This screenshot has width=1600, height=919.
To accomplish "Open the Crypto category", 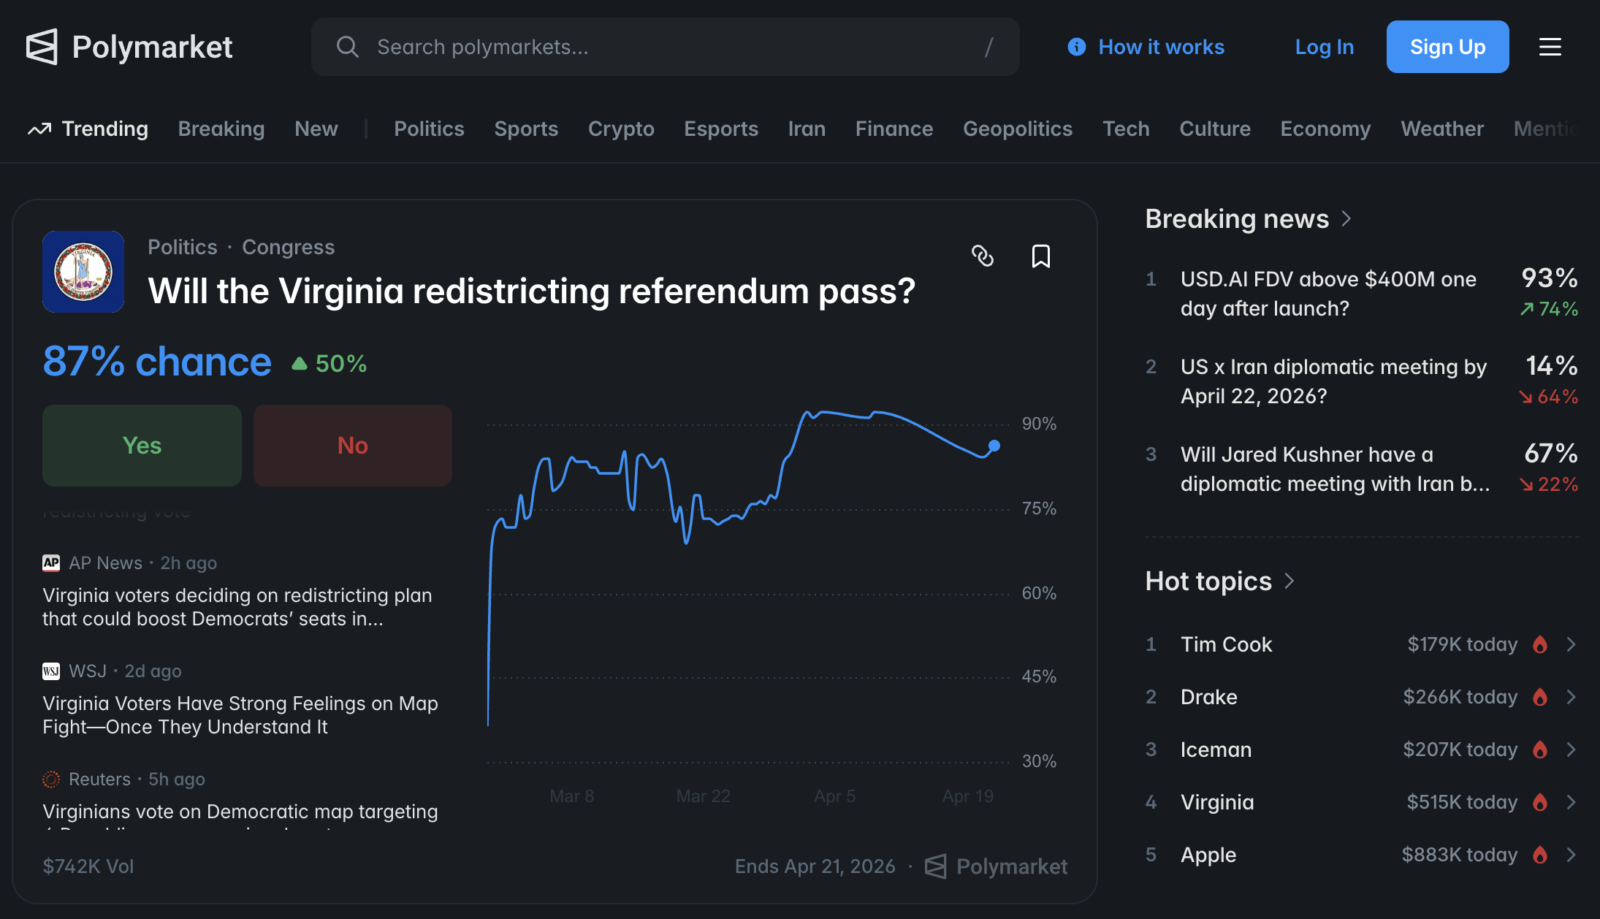I will (x=621, y=129).
